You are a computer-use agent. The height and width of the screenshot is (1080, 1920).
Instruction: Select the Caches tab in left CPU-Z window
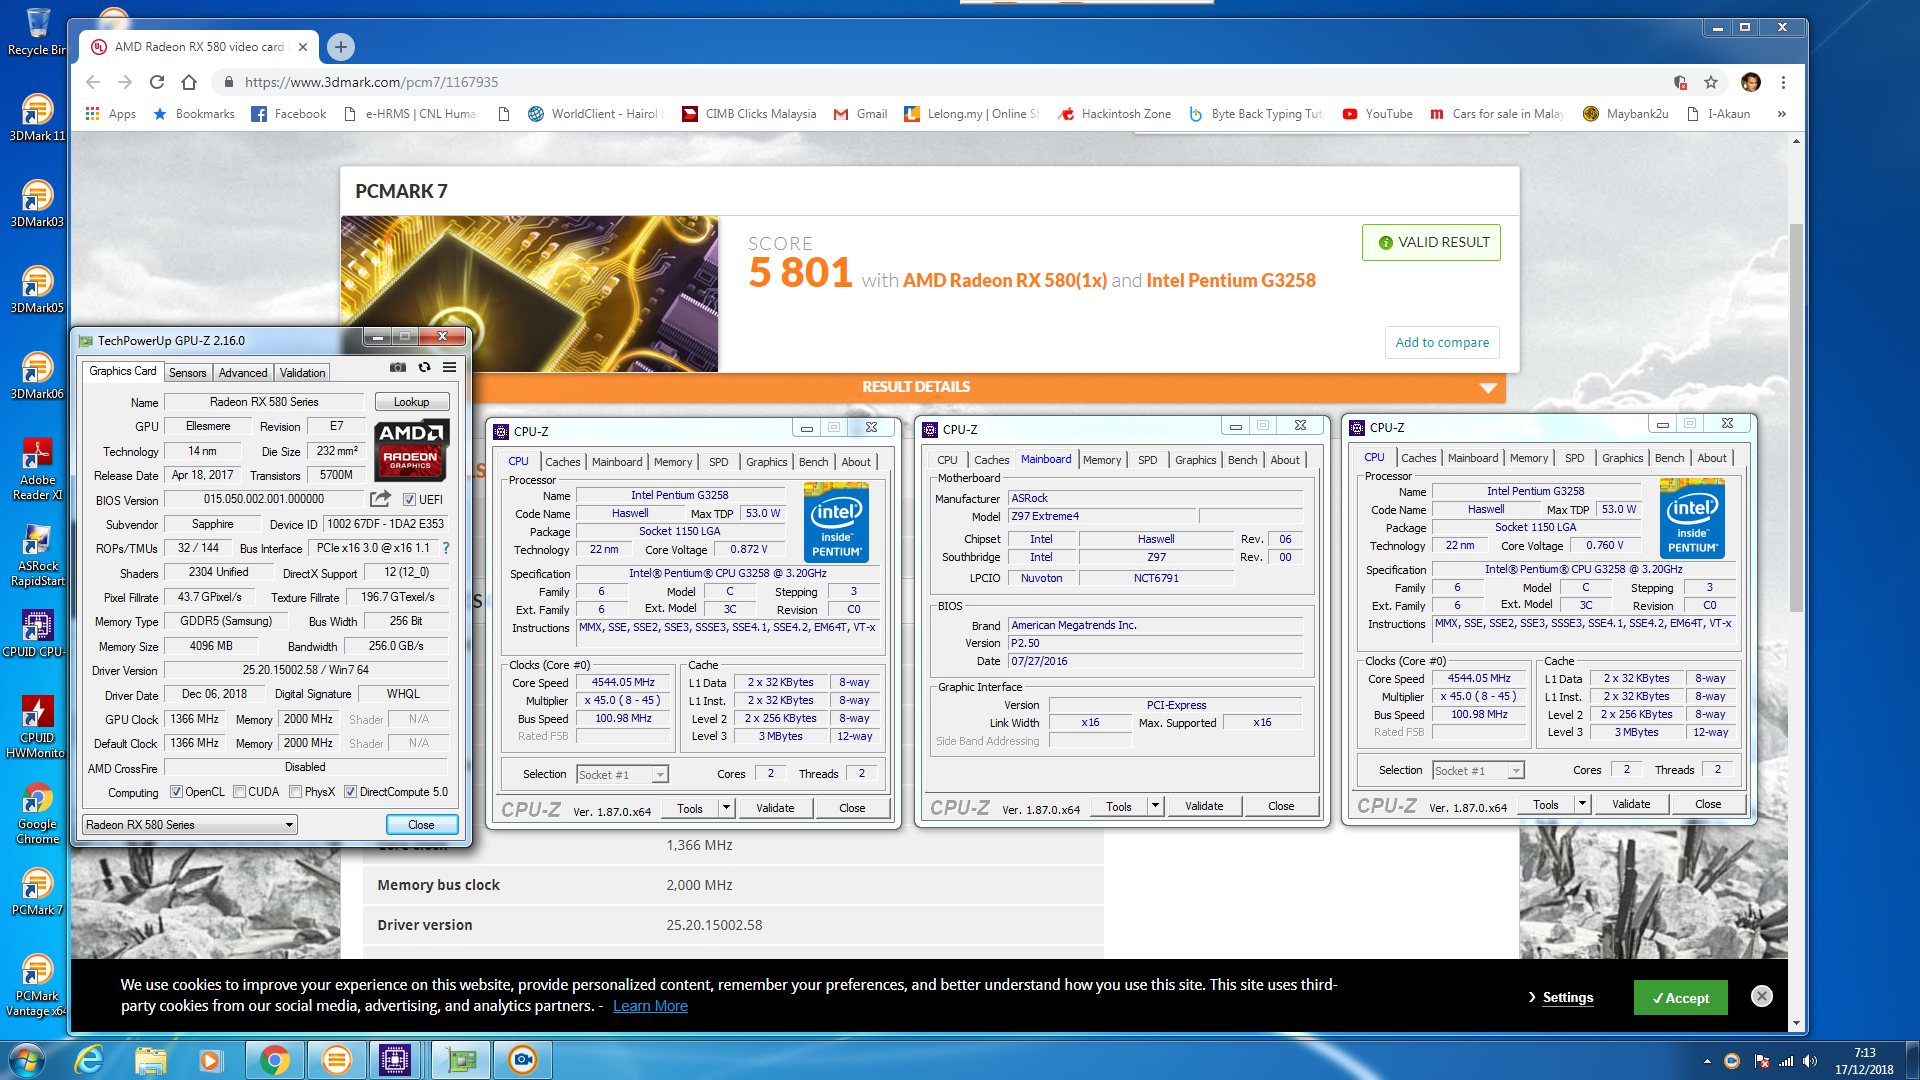(562, 462)
